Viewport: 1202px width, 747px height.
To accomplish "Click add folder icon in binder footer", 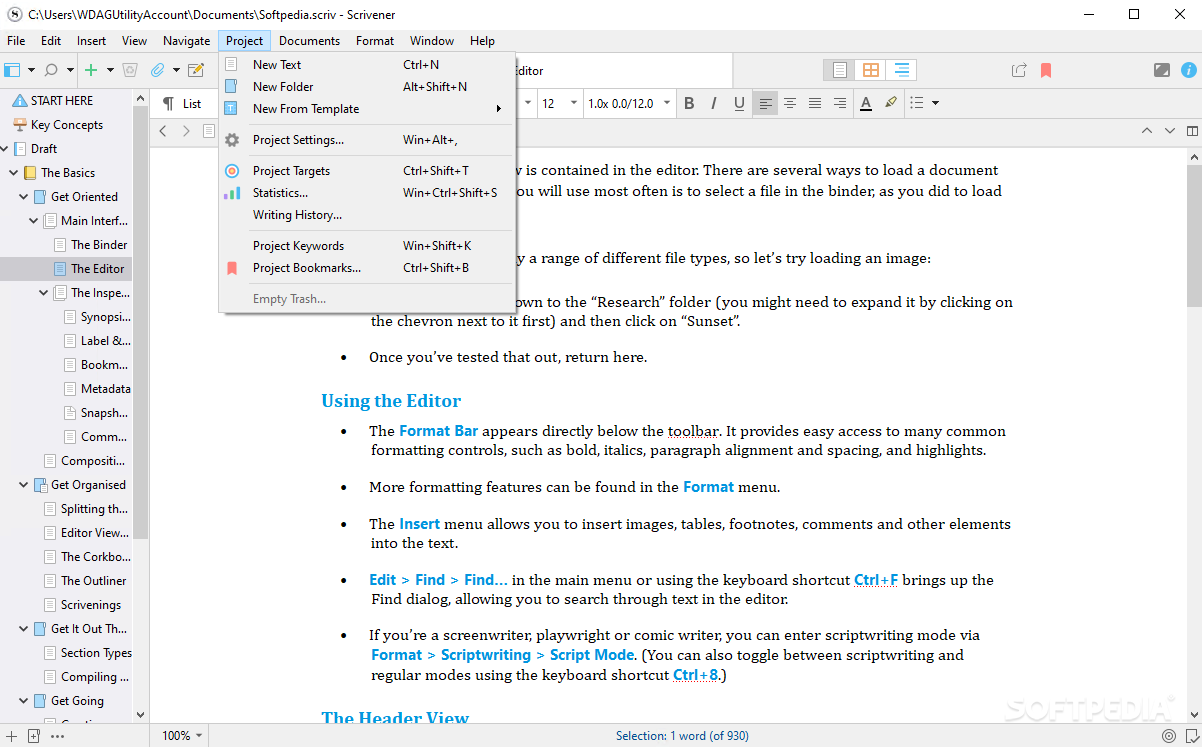I will pos(34,736).
